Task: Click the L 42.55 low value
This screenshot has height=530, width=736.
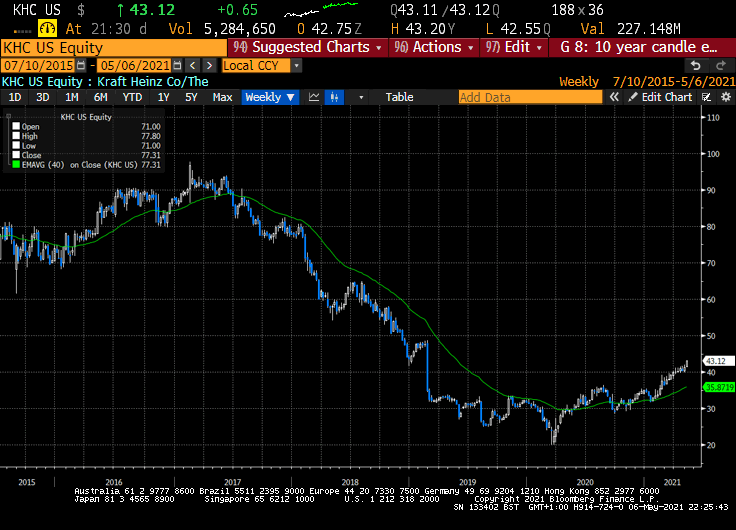Action: coord(517,29)
